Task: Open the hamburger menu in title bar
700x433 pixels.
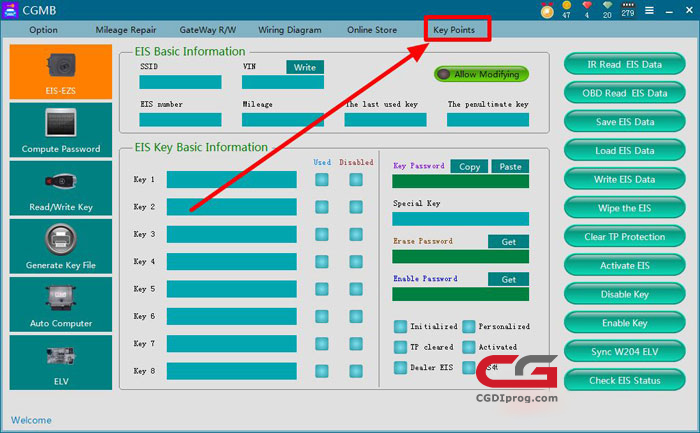Action: pos(650,10)
